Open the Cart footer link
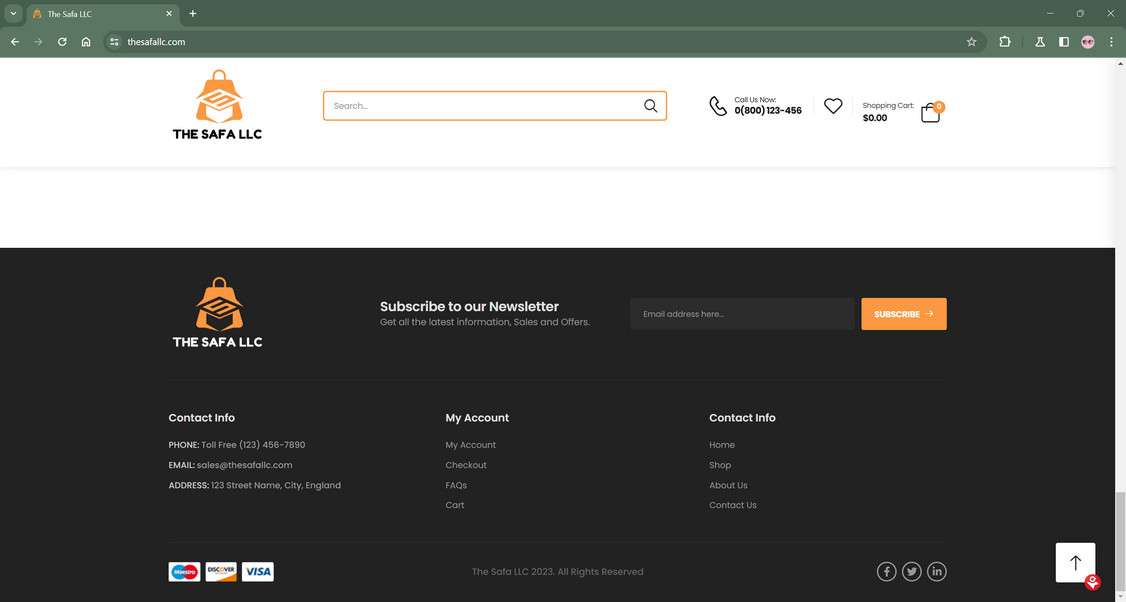Image resolution: width=1126 pixels, height=602 pixels. 455,505
